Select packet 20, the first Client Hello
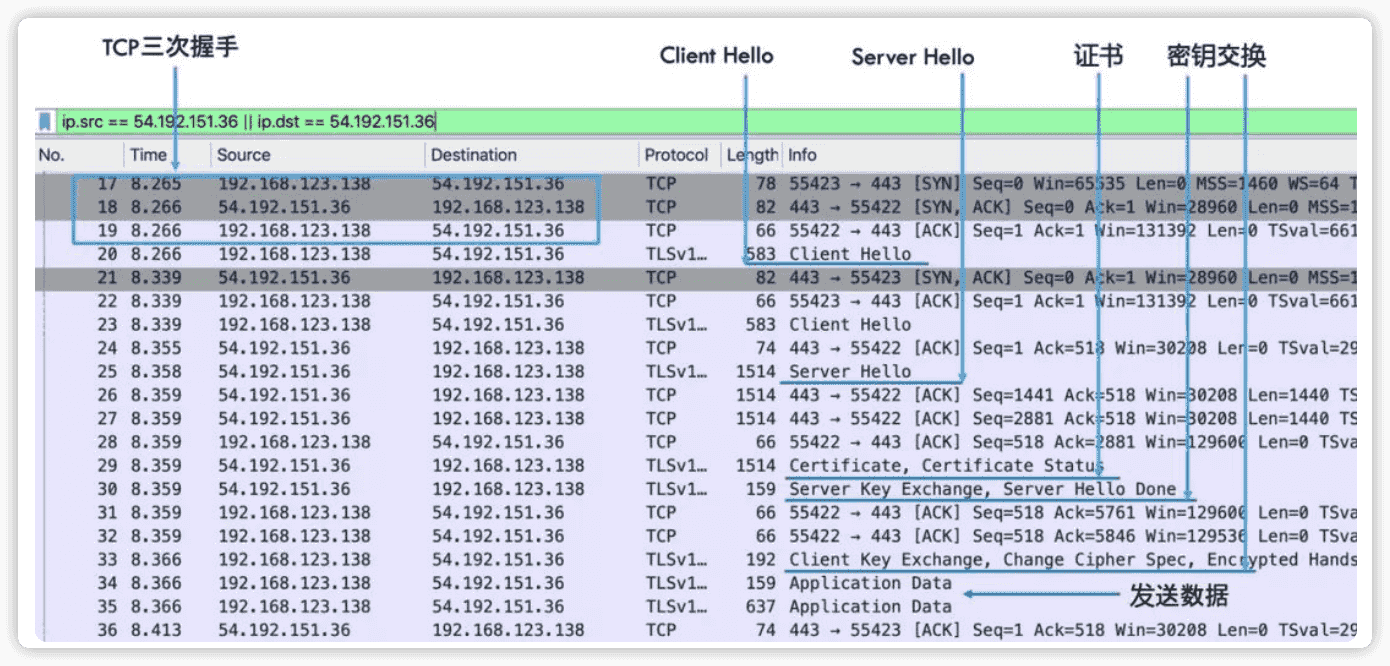 [696, 254]
